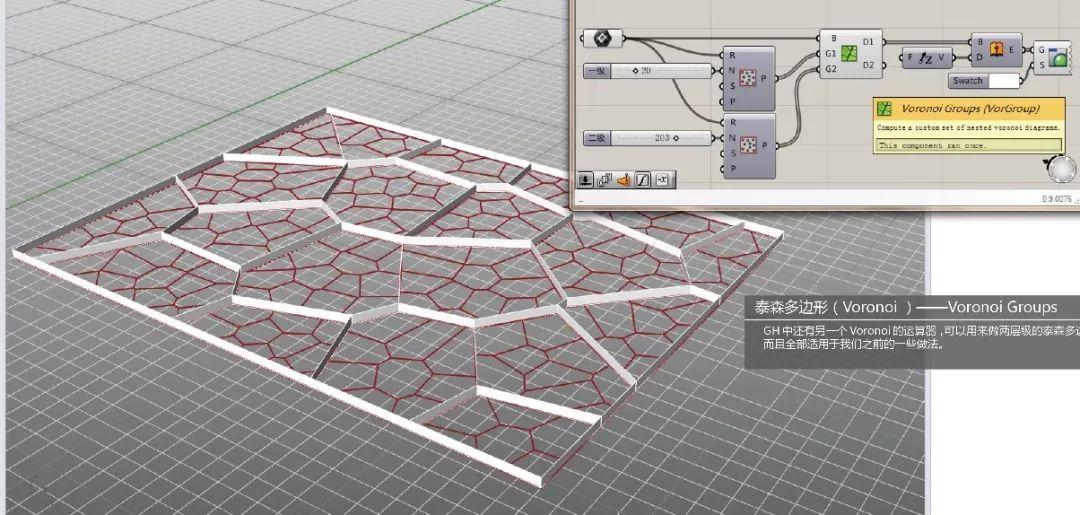Click caption line '而且全部适用于我们之前的一些做法'

pyautogui.click(x=852, y=344)
